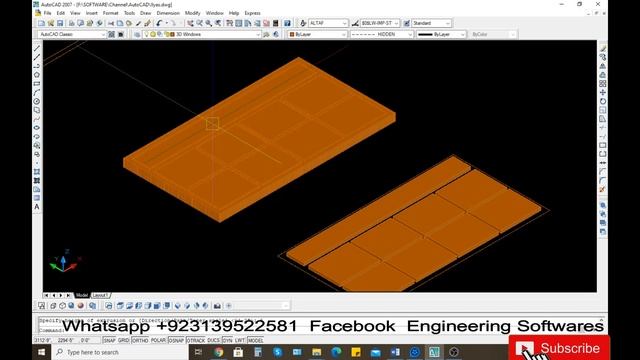Screen dimensions: 640x360
Task: Open the 3D Windows layer dropdown
Action: [202, 34]
